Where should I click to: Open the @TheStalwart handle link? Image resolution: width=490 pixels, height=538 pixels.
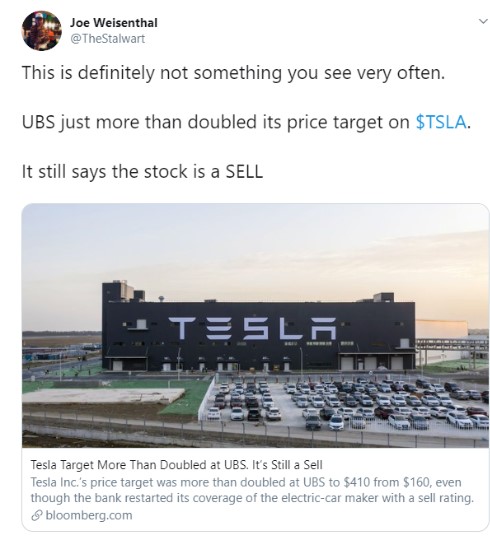107,38
